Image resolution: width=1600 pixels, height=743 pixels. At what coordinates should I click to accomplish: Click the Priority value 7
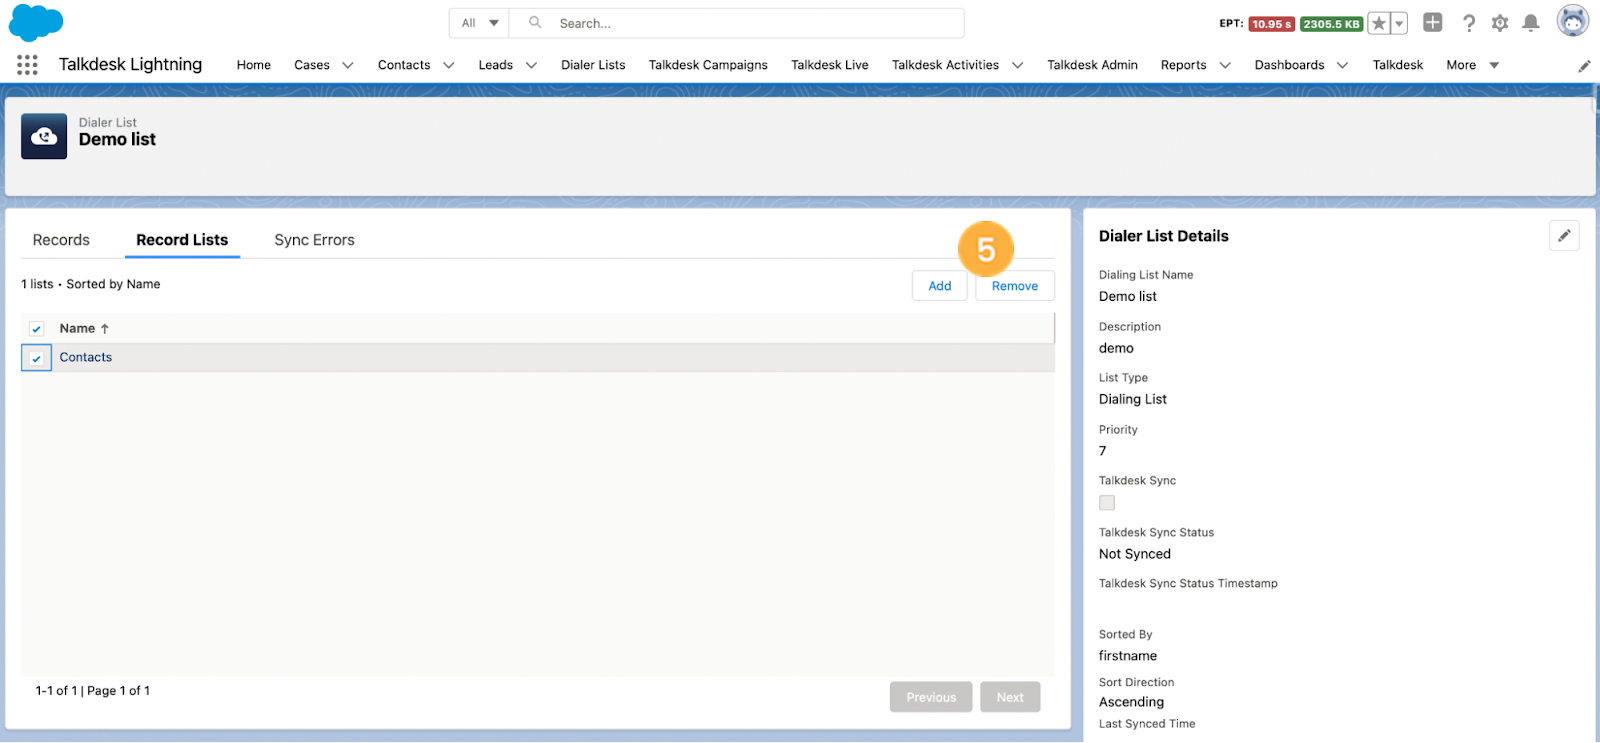pyautogui.click(x=1103, y=451)
